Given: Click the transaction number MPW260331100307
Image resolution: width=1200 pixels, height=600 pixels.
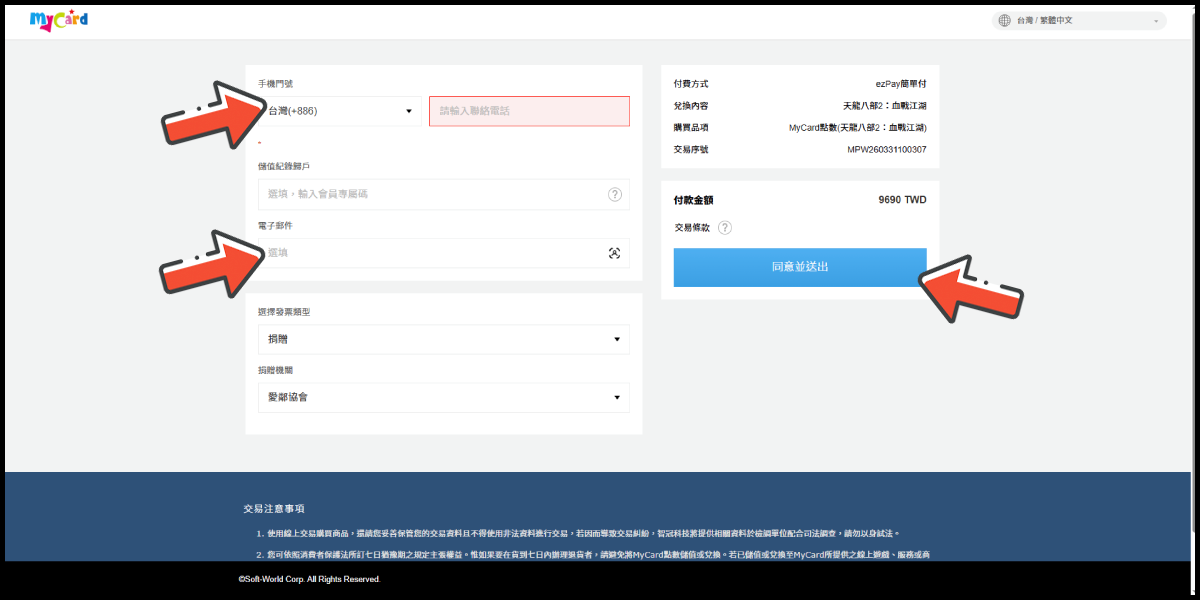Looking at the screenshot, I should 886,150.
